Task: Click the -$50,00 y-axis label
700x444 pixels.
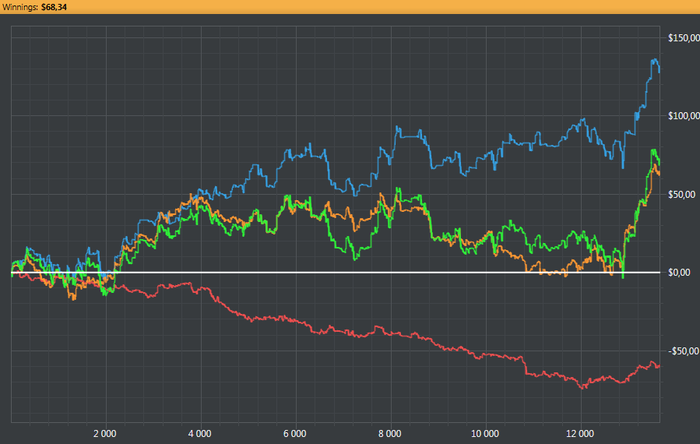Action: pyautogui.click(x=683, y=351)
